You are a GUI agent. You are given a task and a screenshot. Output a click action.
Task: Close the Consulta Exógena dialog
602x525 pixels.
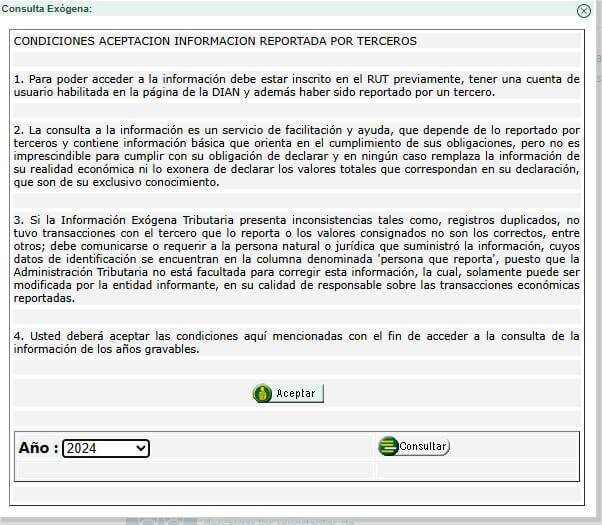click(x=584, y=10)
